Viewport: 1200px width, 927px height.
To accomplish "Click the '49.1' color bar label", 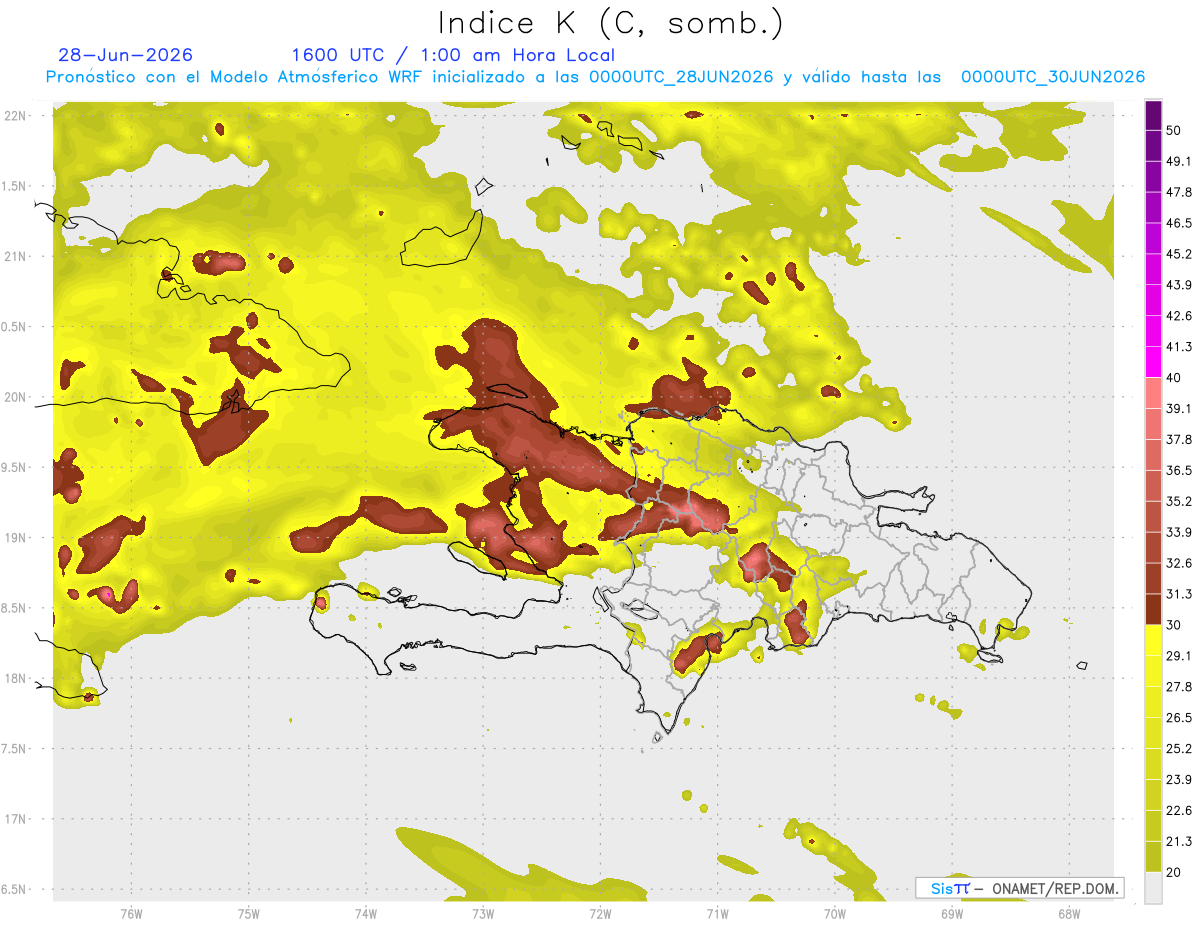I will [x=1179, y=161].
